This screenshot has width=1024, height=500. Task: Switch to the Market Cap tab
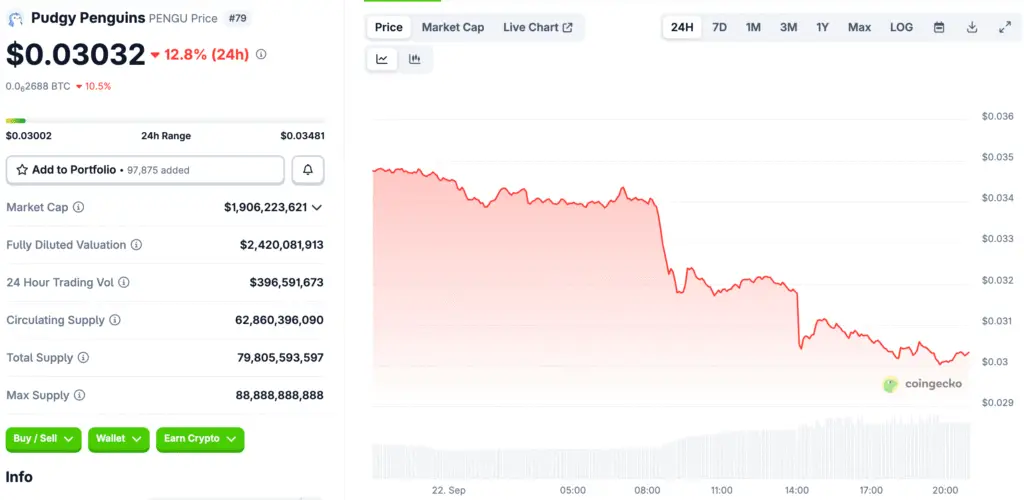tap(453, 27)
